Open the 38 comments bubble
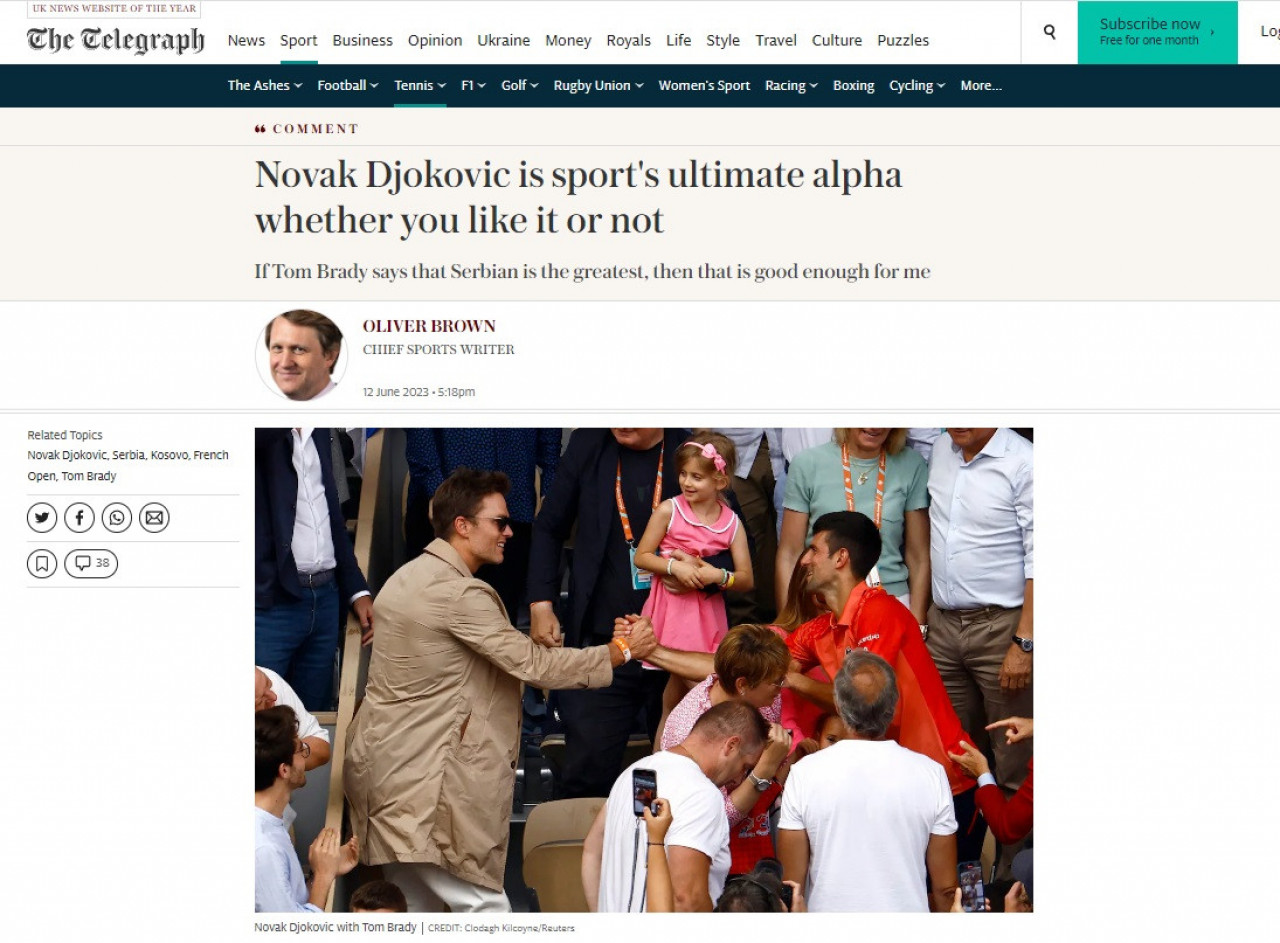The width and height of the screenshot is (1280, 943). [x=91, y=564]
